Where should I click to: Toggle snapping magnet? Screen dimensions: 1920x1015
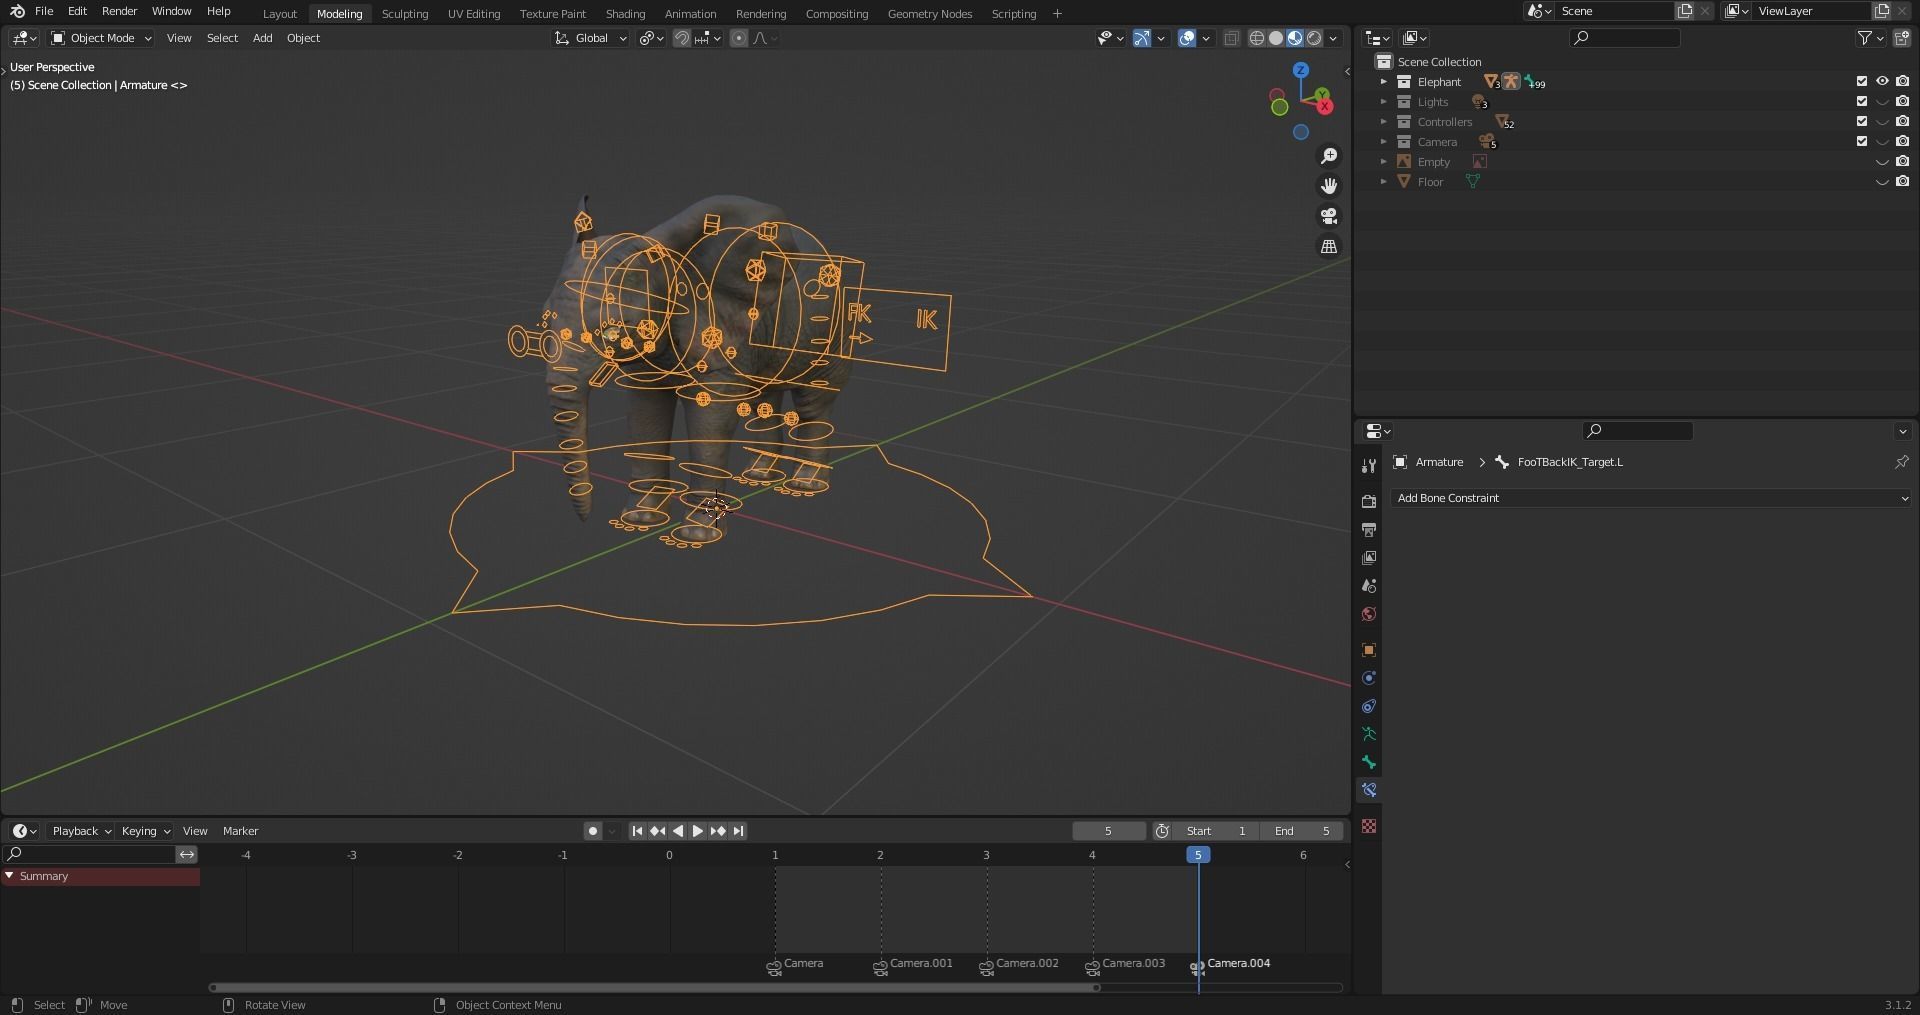point(681,38)
